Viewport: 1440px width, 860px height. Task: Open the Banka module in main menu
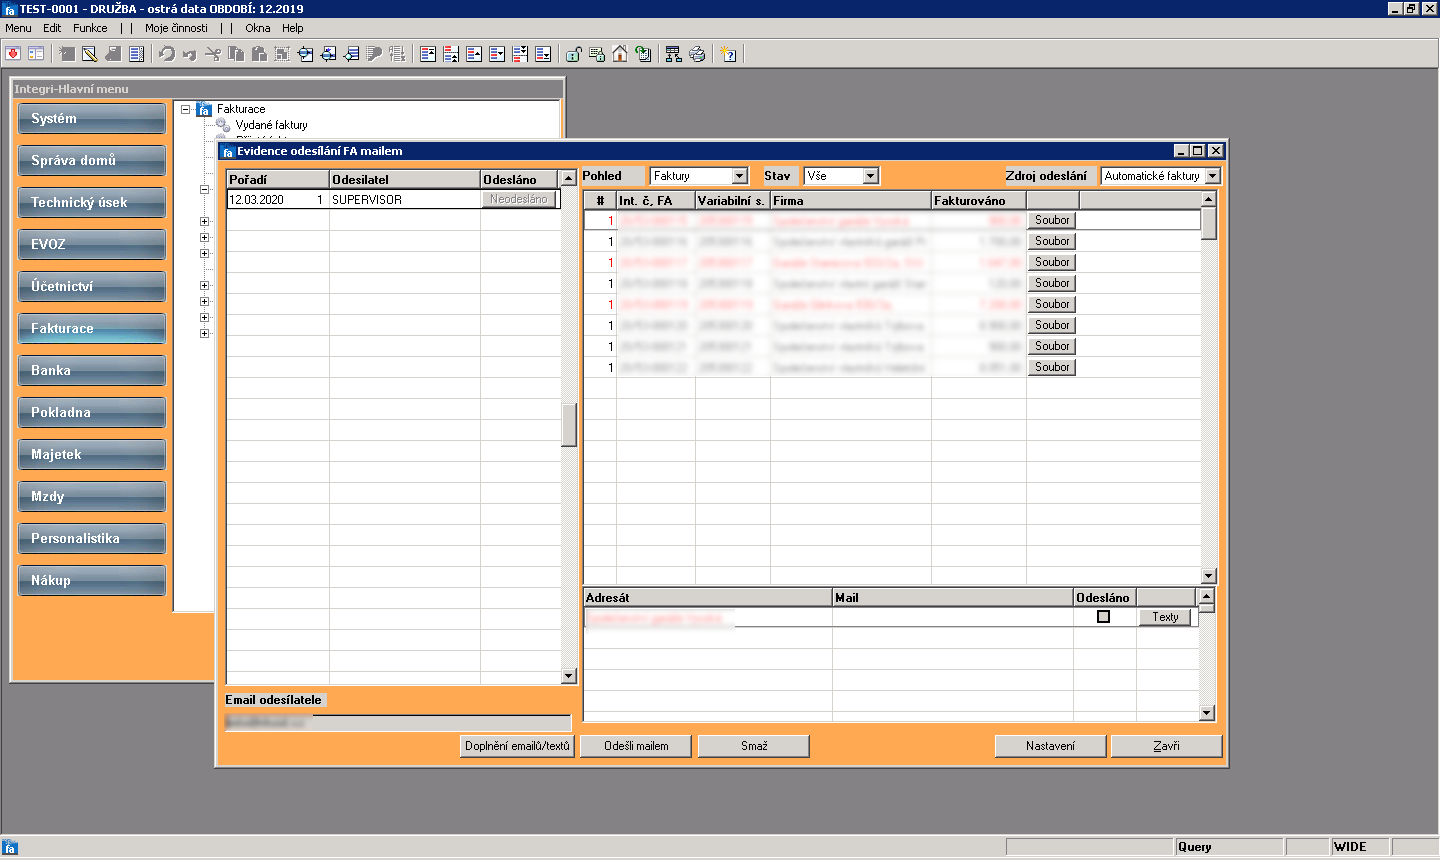tap(92, 370)
